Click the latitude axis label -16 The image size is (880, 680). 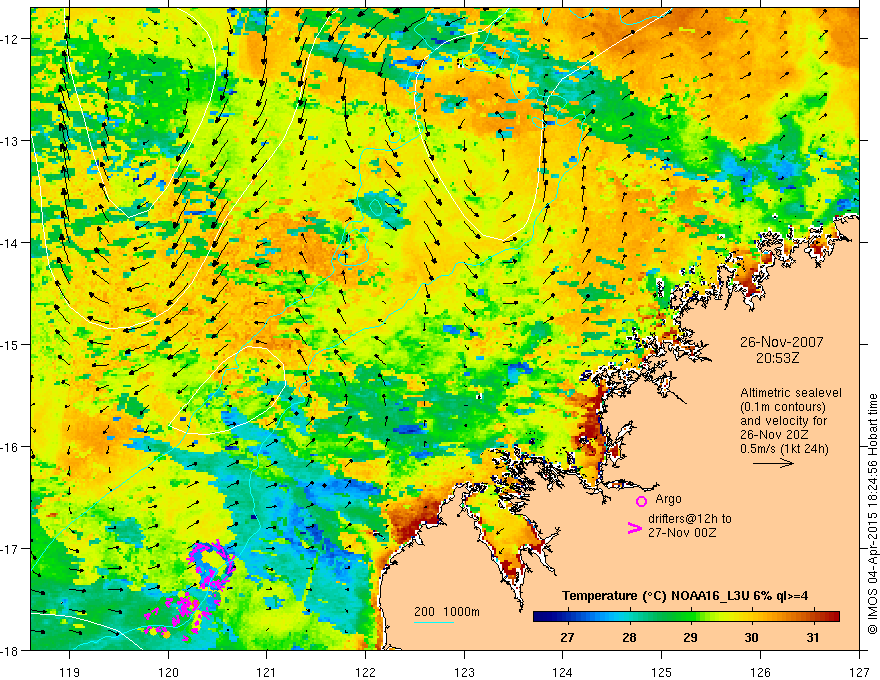click(x=11, y=447)
